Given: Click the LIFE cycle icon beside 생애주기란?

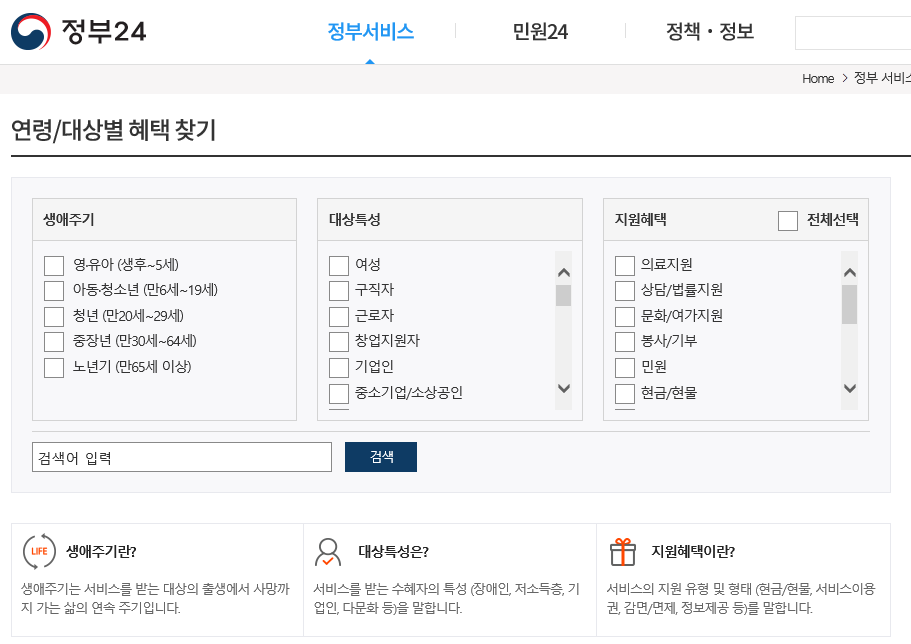Looking at the screenshot, I should 39,551.
